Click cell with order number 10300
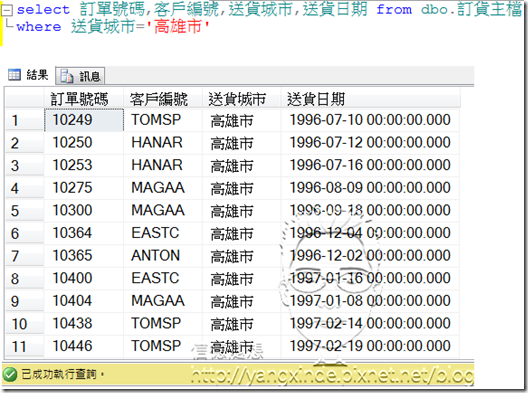The width and height of the screenshot is (528, 393). click(84, 210)
